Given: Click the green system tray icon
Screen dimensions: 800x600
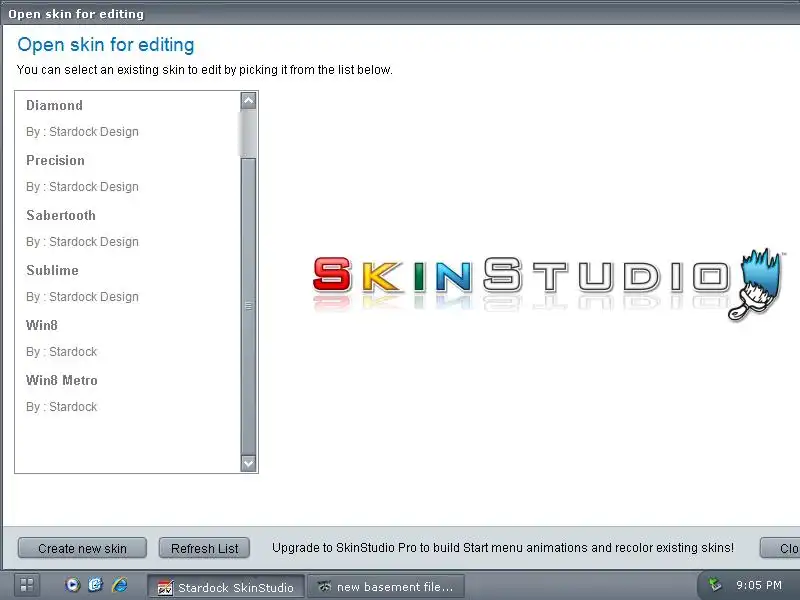Looking at the screenshot, I should (x=715, y=584).
